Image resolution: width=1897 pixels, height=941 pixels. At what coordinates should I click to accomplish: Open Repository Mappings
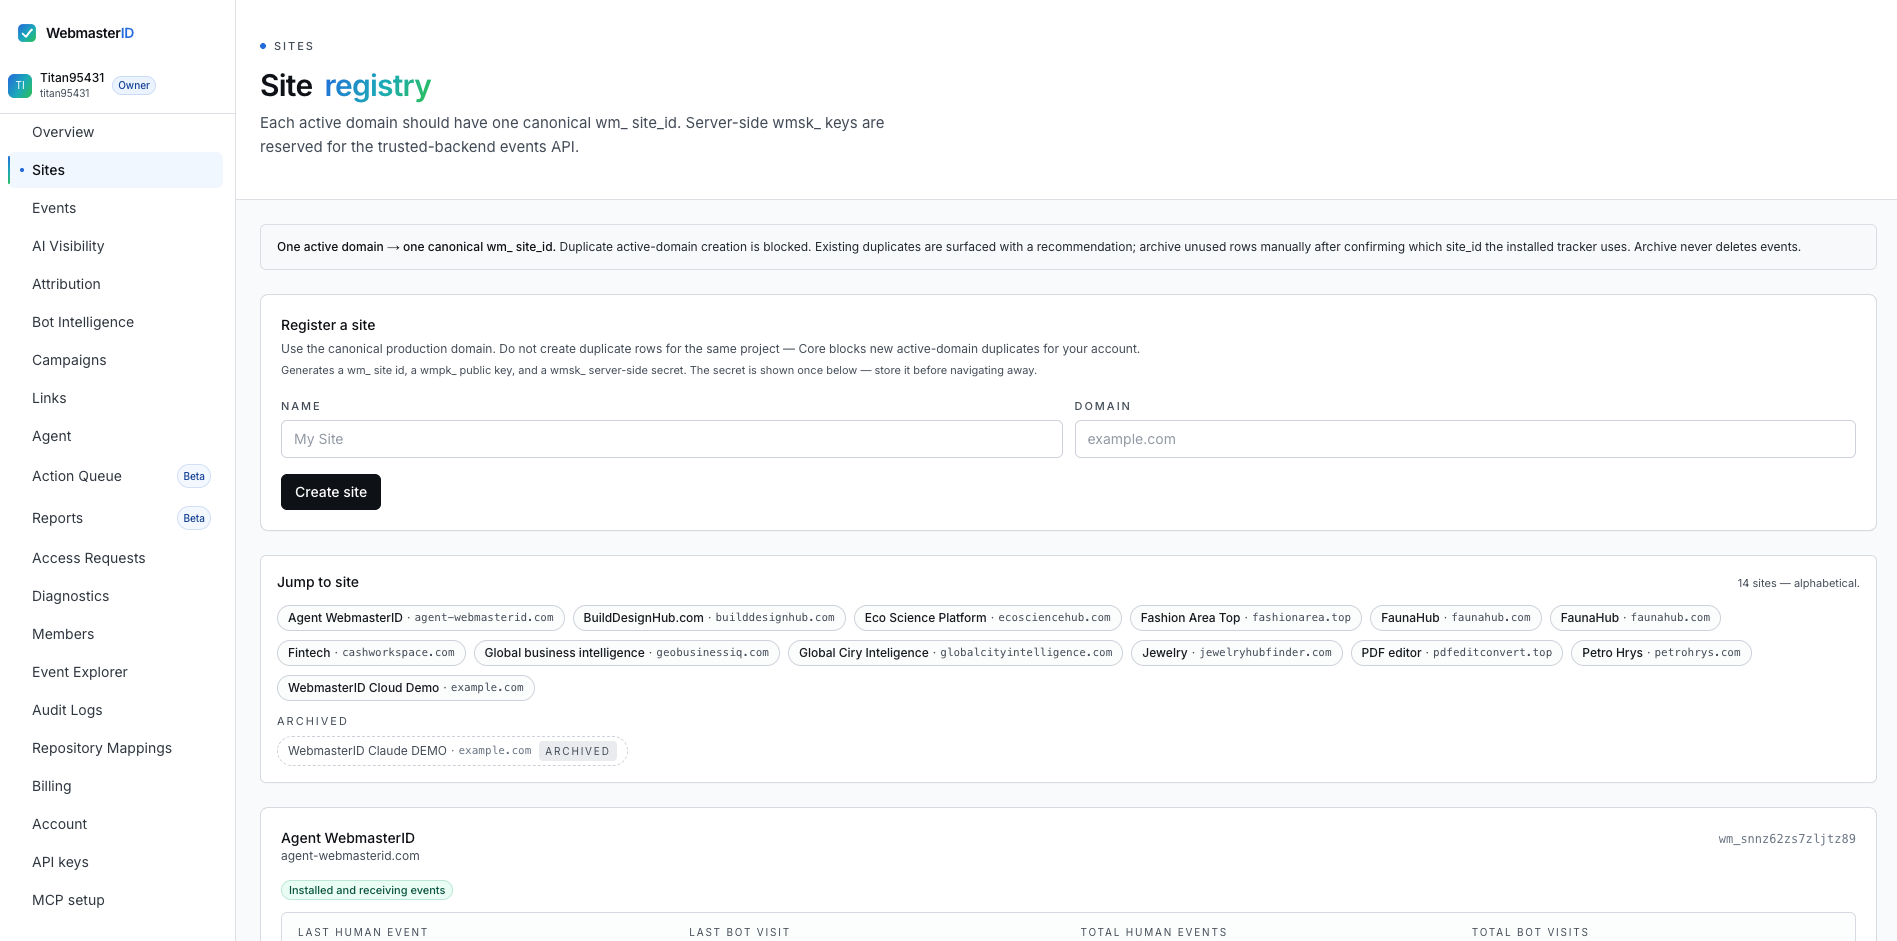point(115,748)
